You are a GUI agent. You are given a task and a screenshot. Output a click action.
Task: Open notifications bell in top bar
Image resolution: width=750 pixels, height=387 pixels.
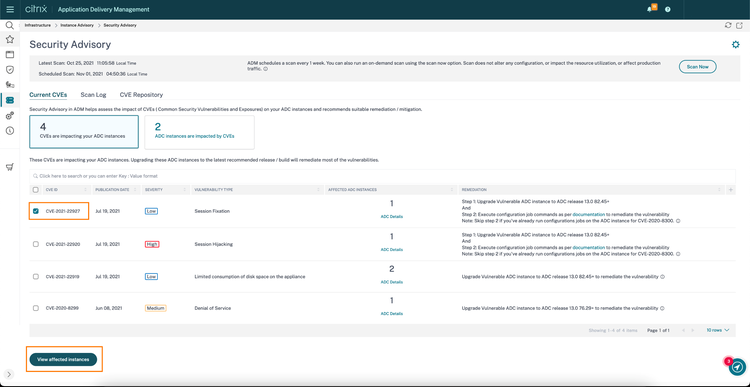[651, 9]
